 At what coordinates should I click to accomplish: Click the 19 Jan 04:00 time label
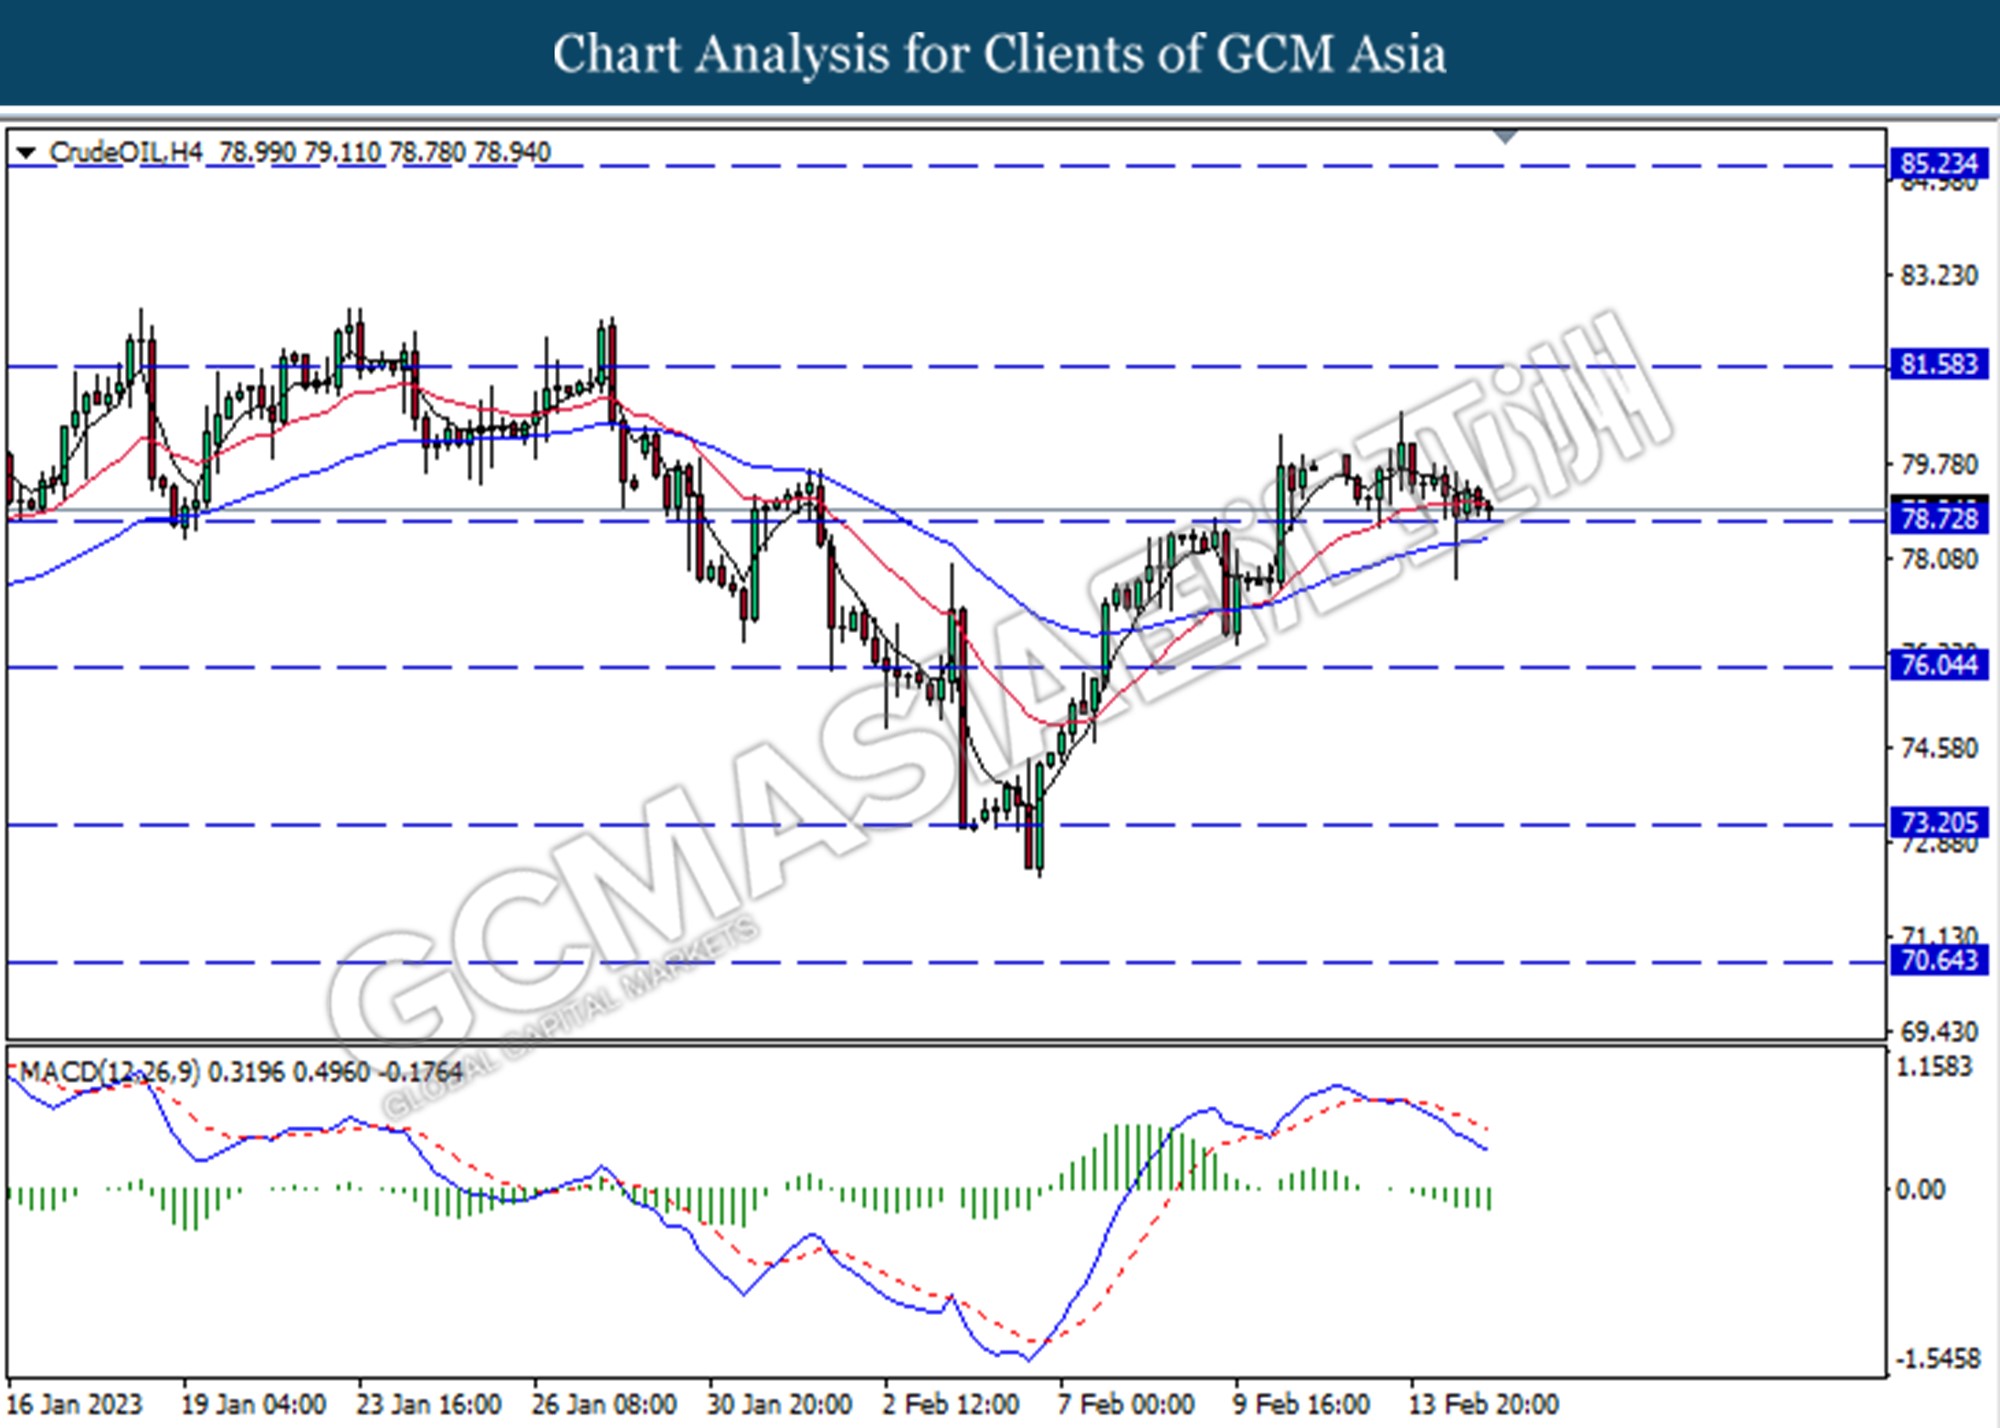(253, 1405)
